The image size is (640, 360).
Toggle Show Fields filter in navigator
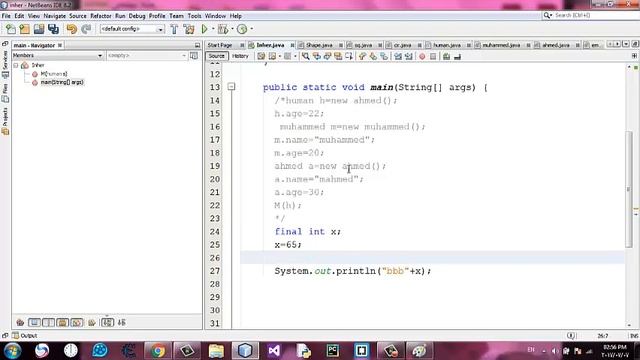34,322
